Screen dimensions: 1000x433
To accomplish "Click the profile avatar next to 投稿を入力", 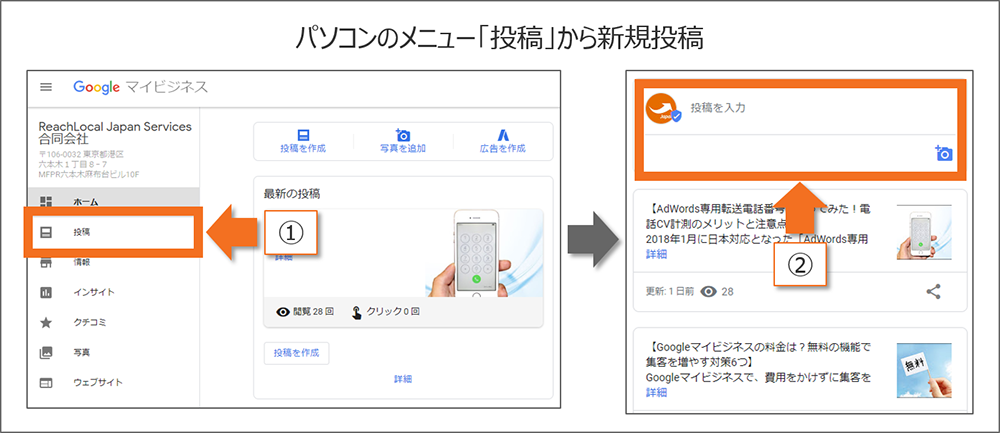I will tap(663, 108).
